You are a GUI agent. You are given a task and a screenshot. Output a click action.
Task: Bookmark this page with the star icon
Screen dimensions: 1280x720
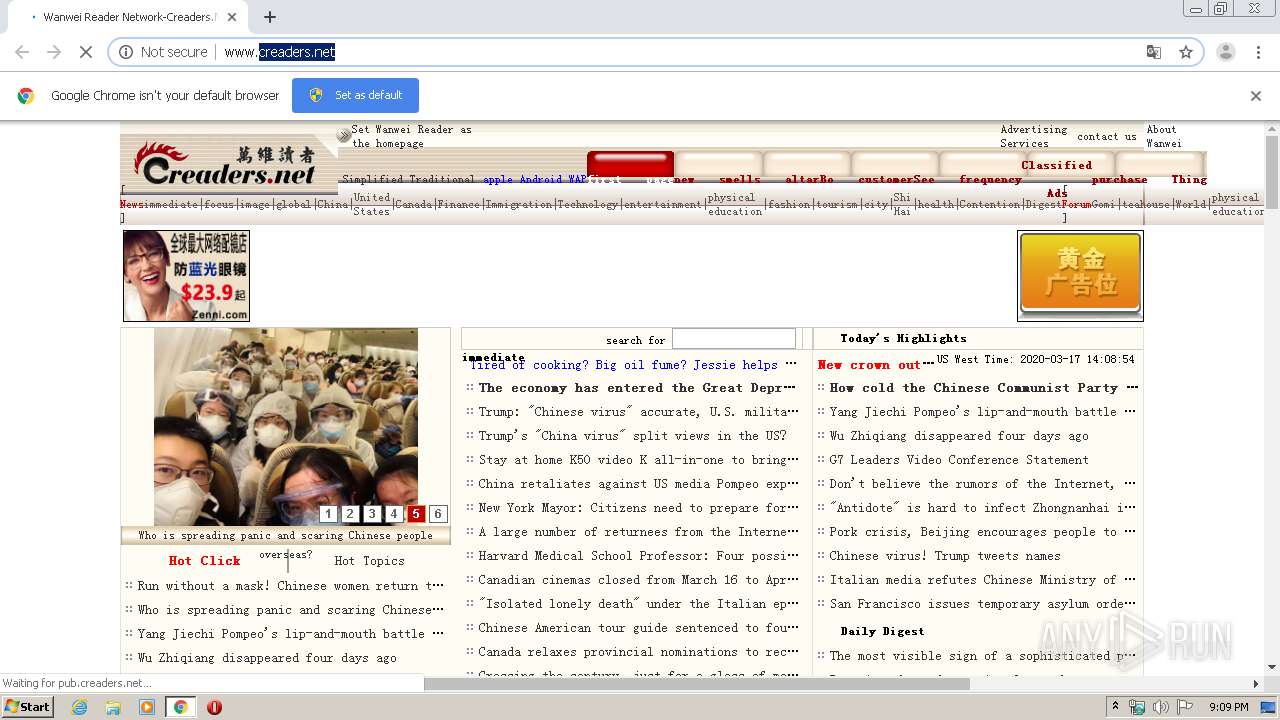[1186, 52]
